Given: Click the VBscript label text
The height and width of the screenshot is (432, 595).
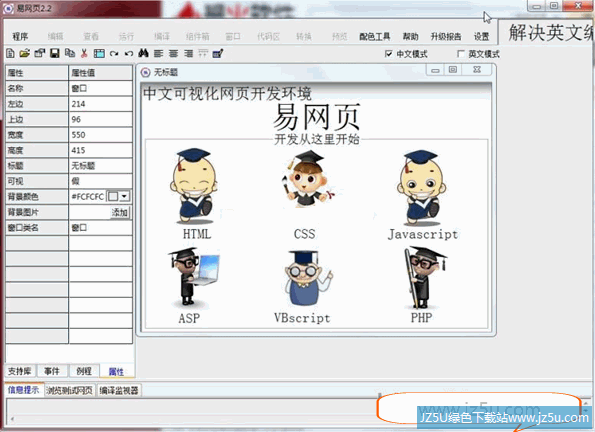Looking at the screenshot, I should coord(302,318).
